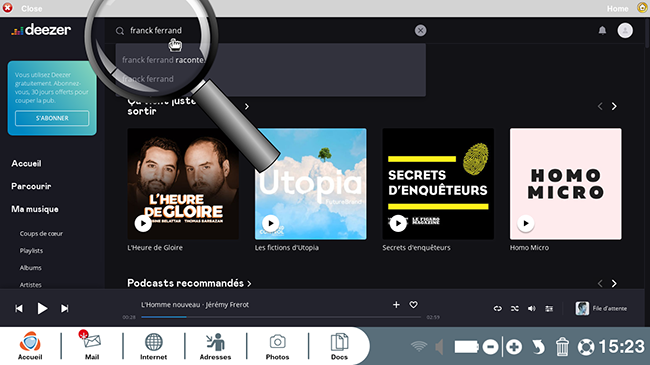The image size is (650, 365).
Task: Show previous Podcasts recommandés items
Action: (600, 284)
